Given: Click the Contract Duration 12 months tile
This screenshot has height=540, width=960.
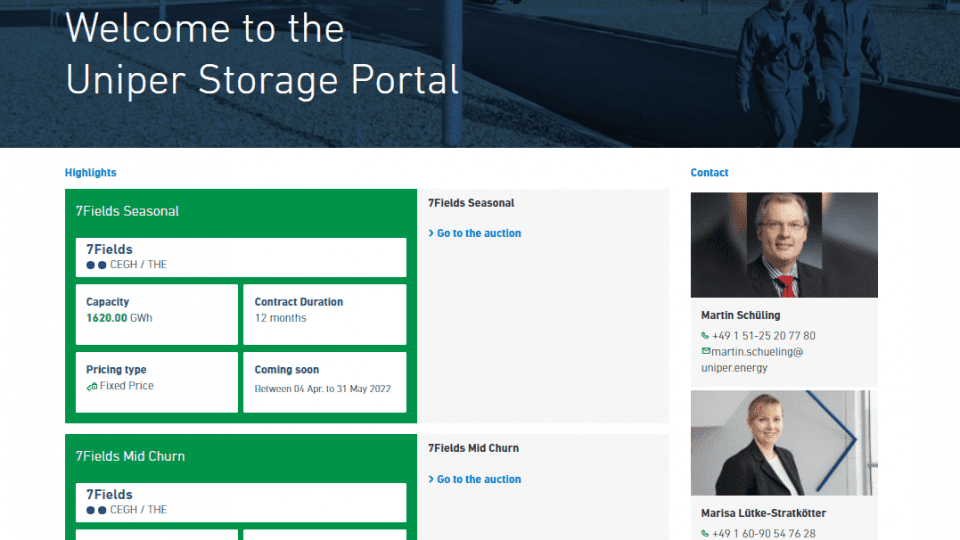Looking at the screenshot, I should [x=324, y=314].
